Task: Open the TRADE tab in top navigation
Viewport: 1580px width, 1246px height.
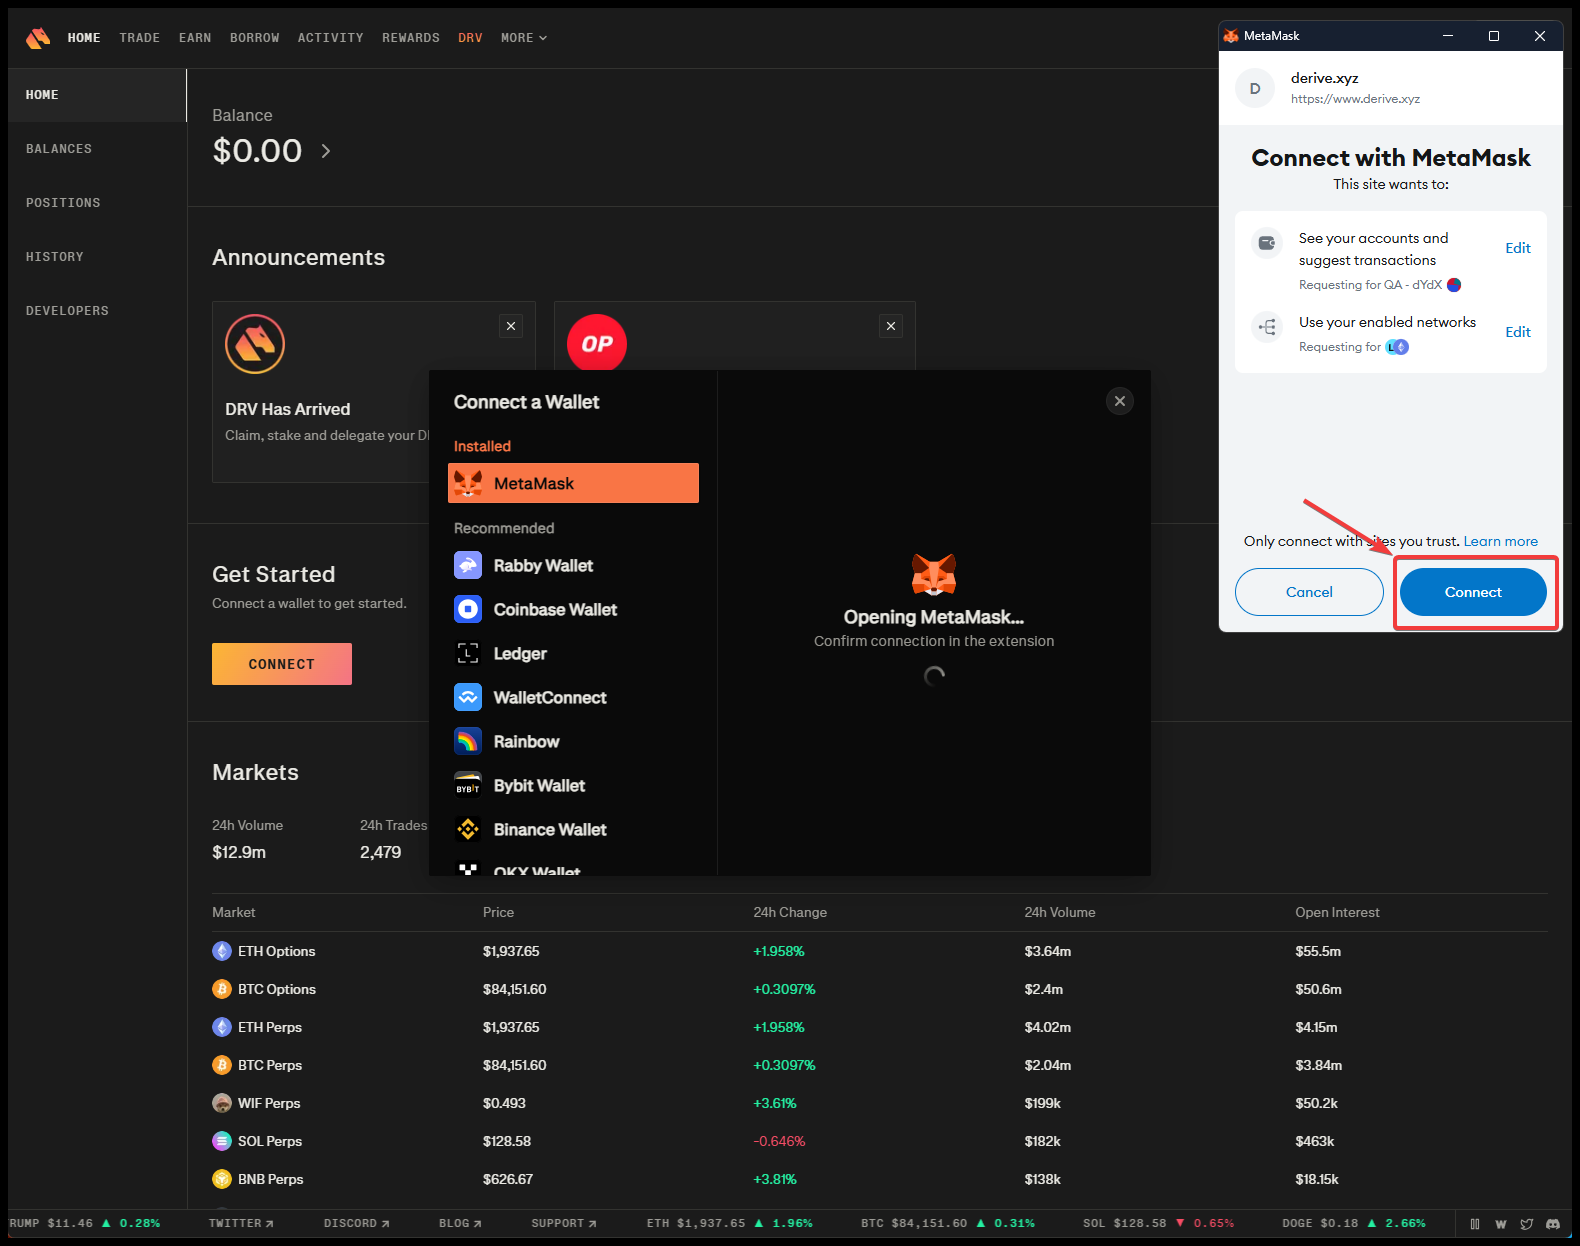Action: pyautogui.click(x=139, y=38)
